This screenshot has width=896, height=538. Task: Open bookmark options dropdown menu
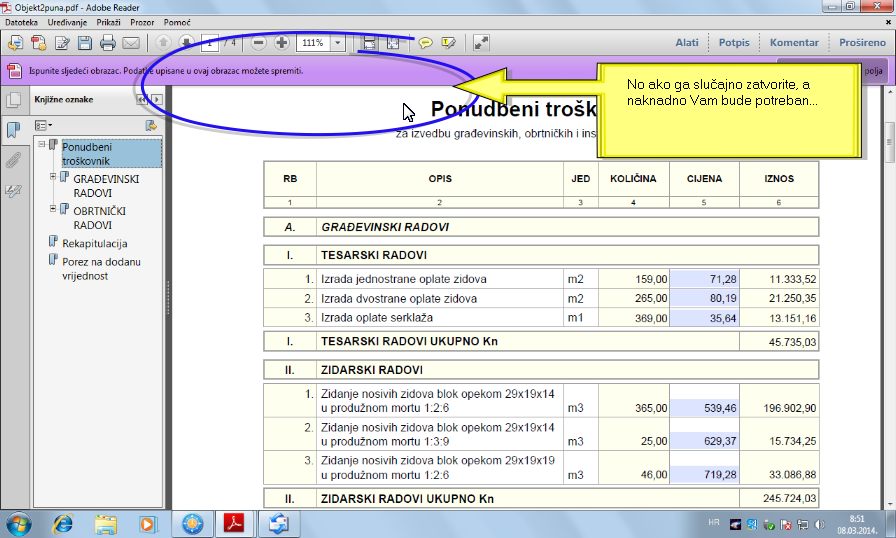coord(43,125)
